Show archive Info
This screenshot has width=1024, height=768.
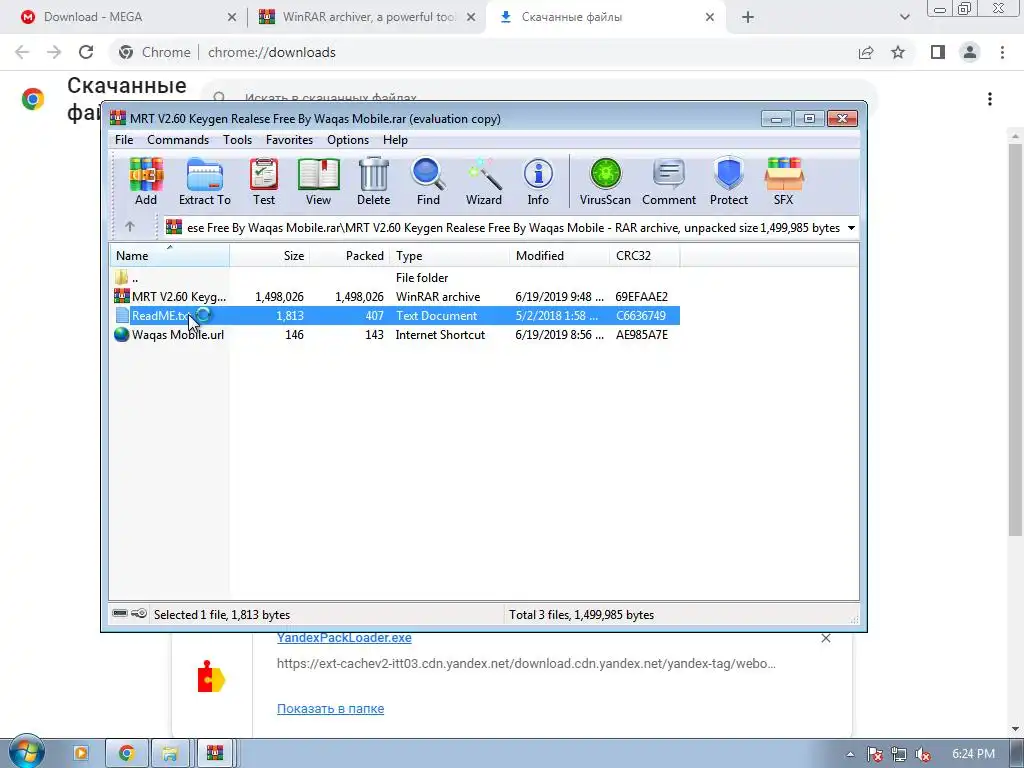coord(538,182)
